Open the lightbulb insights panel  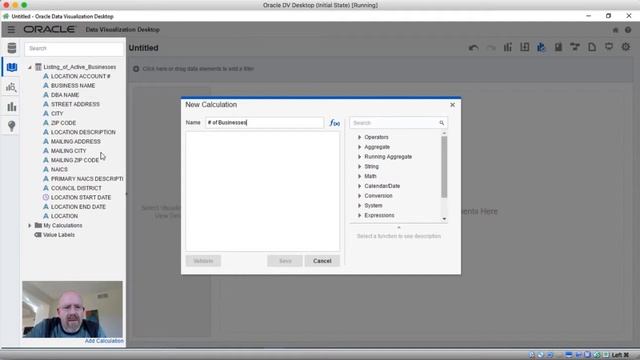11,126
